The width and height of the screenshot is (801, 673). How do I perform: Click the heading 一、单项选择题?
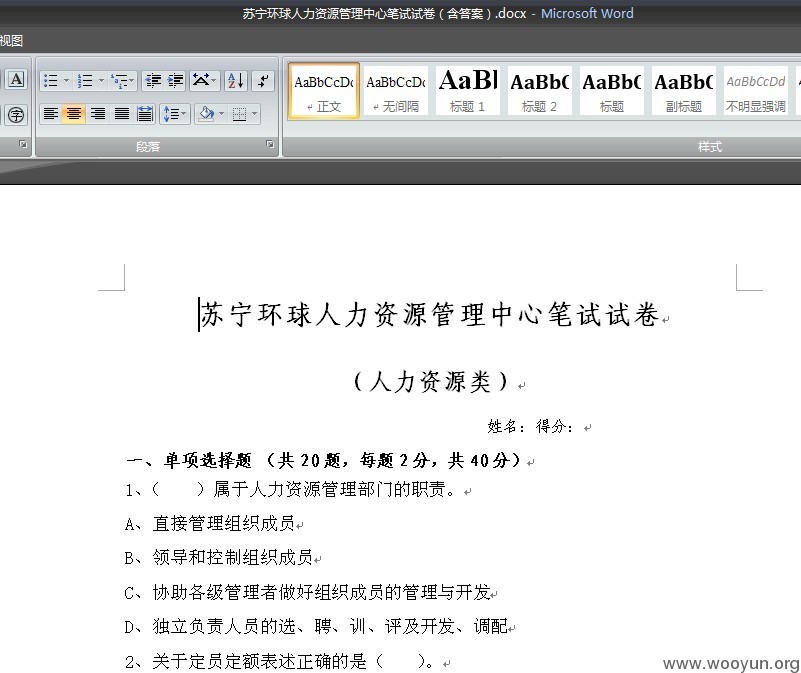(x=189, y=460)
